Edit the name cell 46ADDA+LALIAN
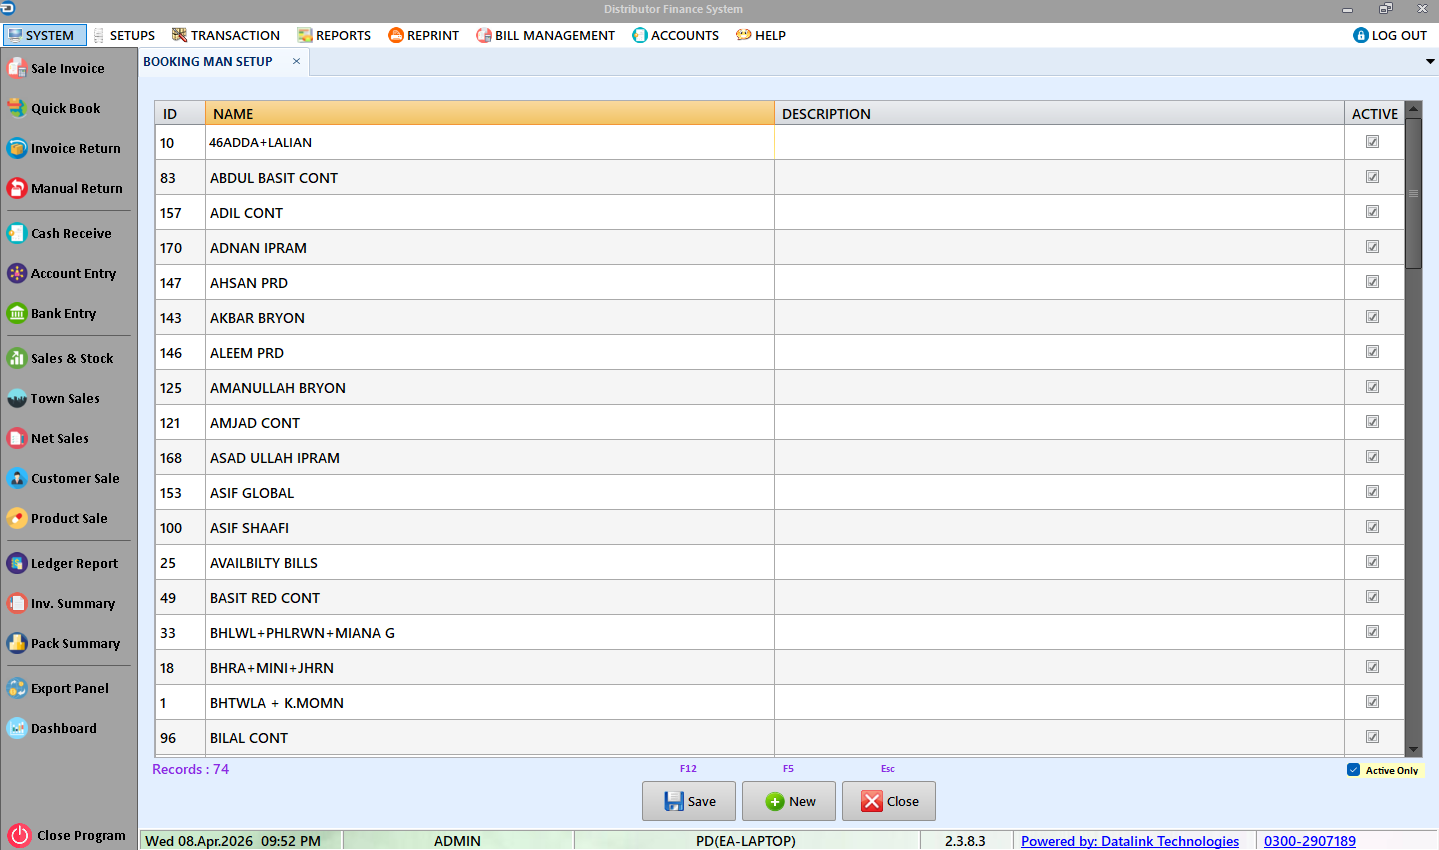 tap(490, 142)
